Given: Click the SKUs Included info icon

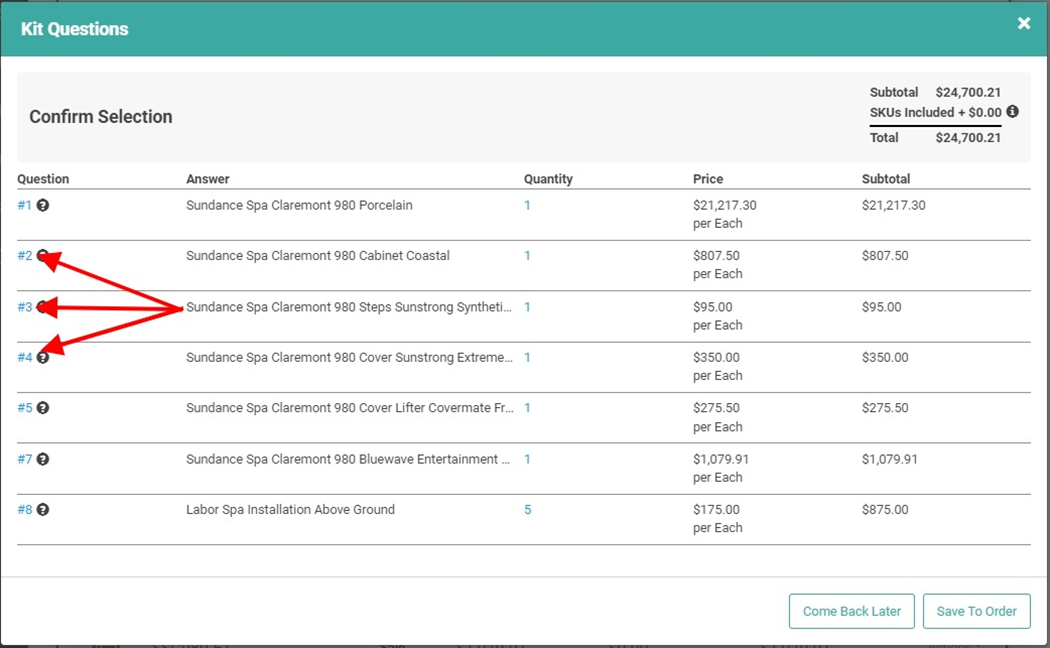Looking at the screenshot, I should 1012,112.
